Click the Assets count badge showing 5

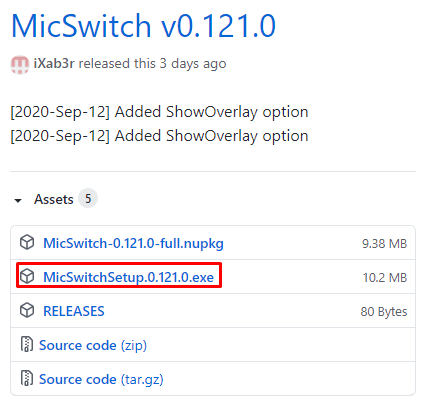point(88,199)
